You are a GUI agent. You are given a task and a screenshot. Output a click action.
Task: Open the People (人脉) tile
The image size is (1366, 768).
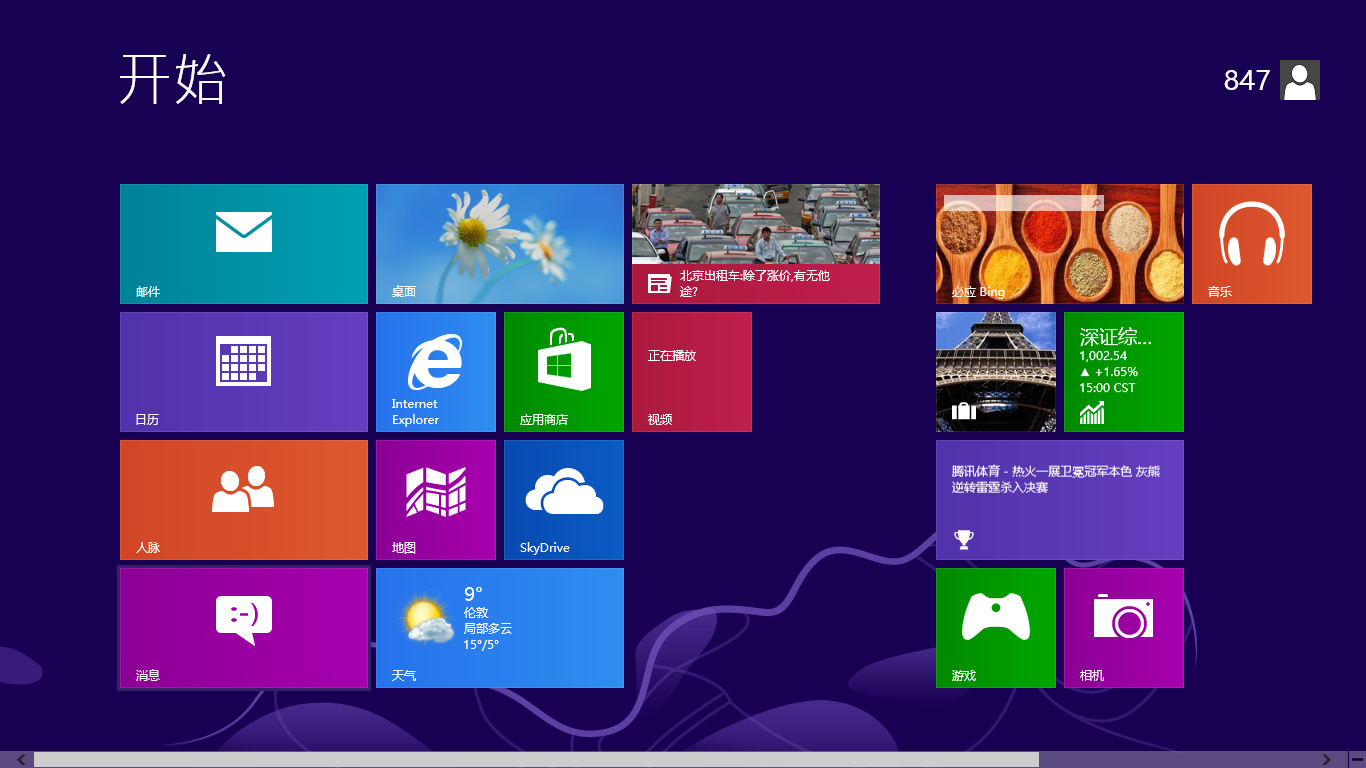pyautogui.click(x=244, y=499)
